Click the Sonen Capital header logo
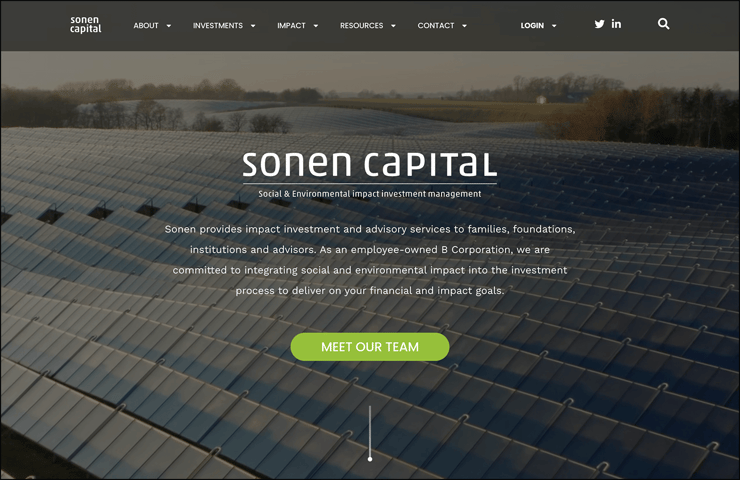The height and width of the screenshot is (480, 740). pyautogui.click(x=85, y=25)
